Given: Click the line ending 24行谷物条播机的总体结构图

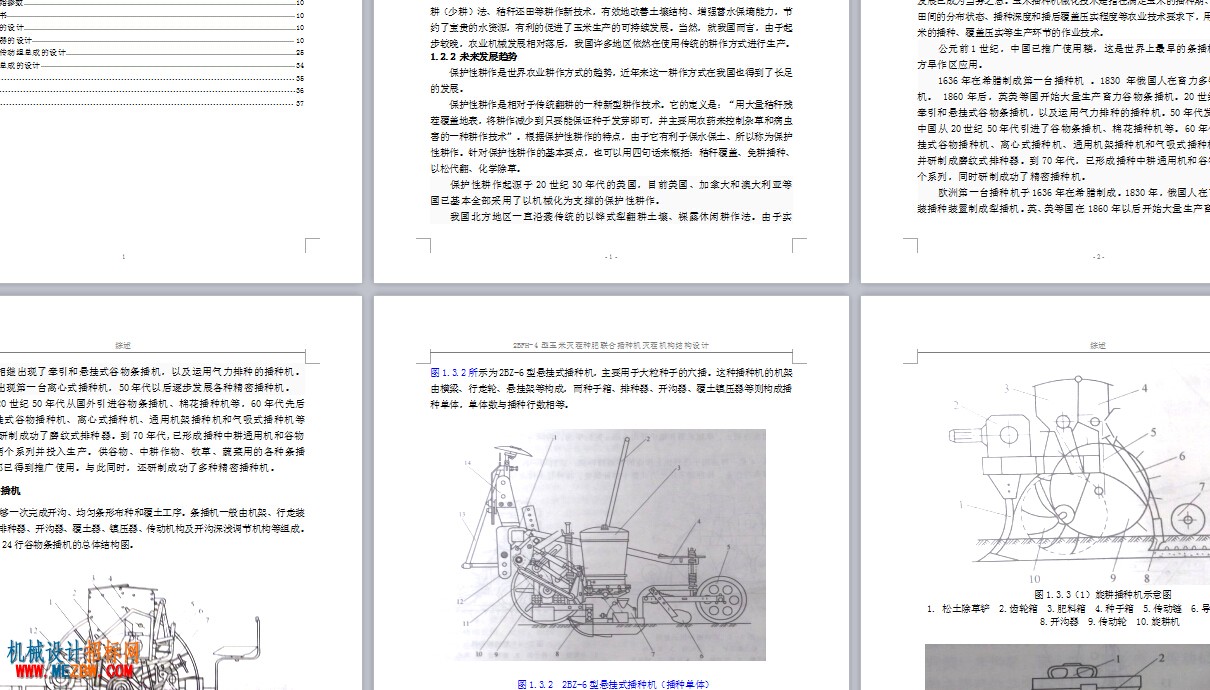Looking at the screenshot, I should [66, 545].
